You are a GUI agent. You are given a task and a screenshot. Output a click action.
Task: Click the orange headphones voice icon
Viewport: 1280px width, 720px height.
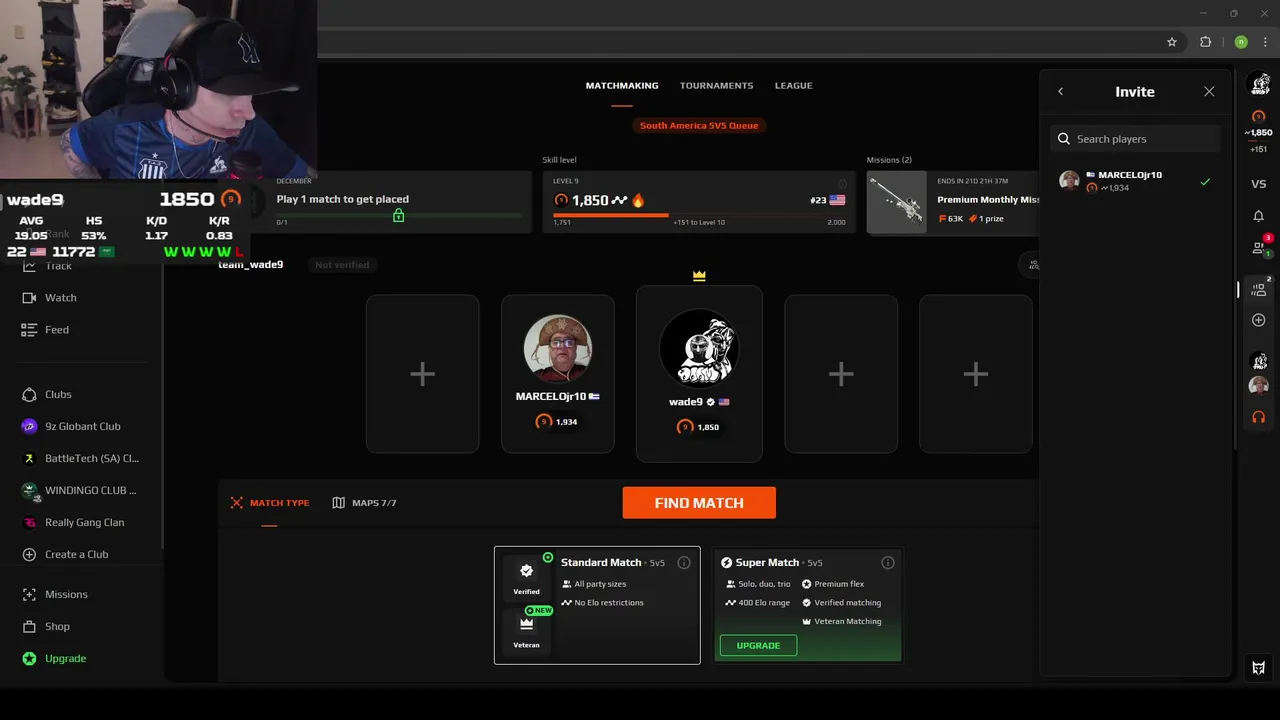(1259, 416)
